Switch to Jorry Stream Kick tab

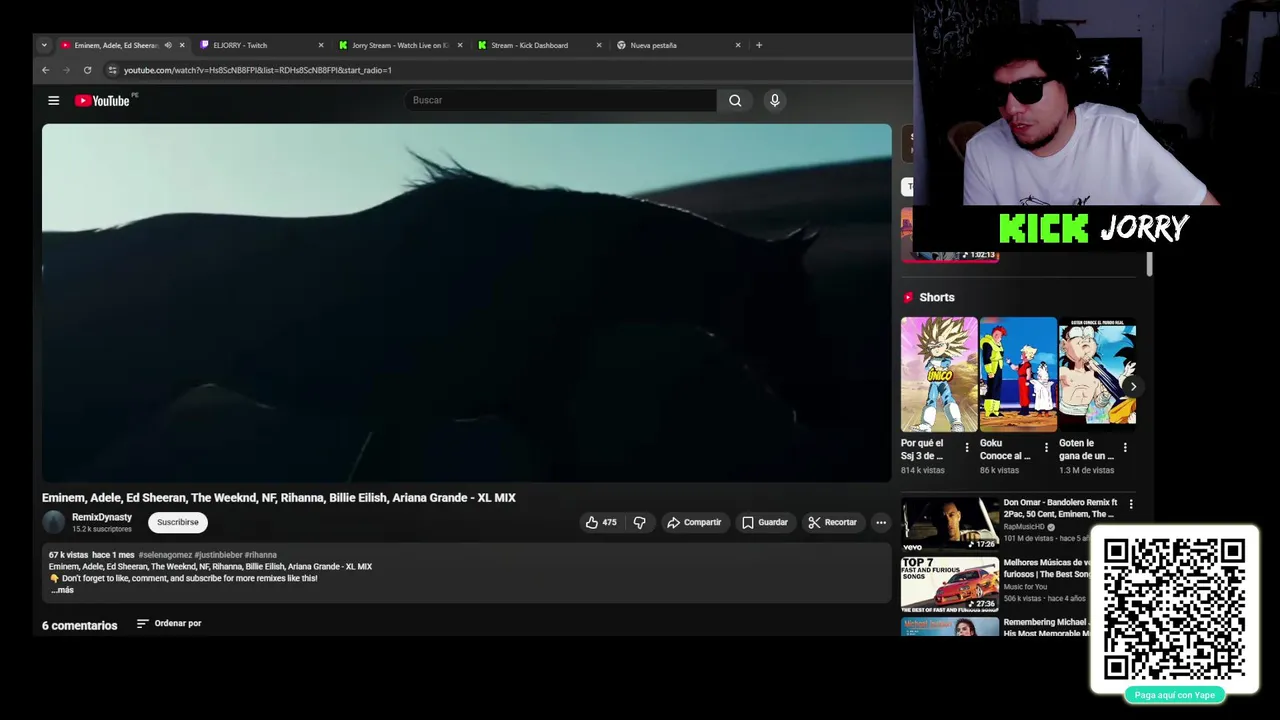(x=400, y=45)
